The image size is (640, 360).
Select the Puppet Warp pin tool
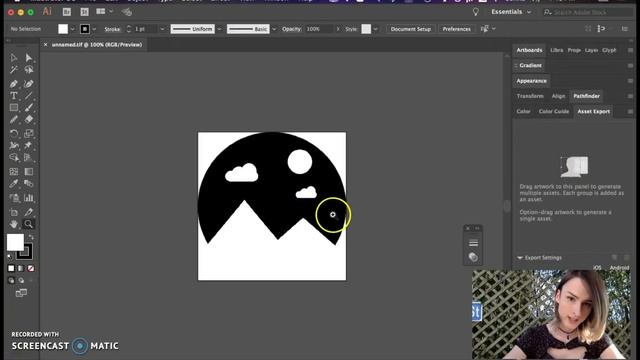pyautogui.click(x=29, y=145)
